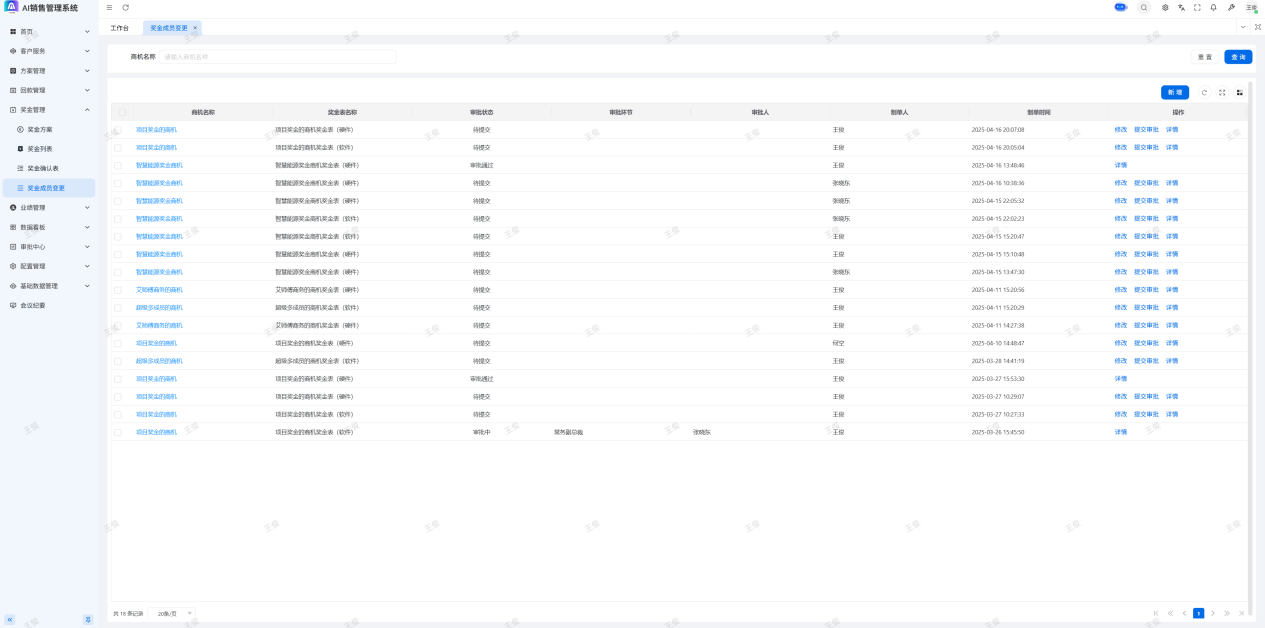Open the 20条/页 page size dropdown
The width and height of the screenshot is (1265, 628).
[x=175, y=613]
